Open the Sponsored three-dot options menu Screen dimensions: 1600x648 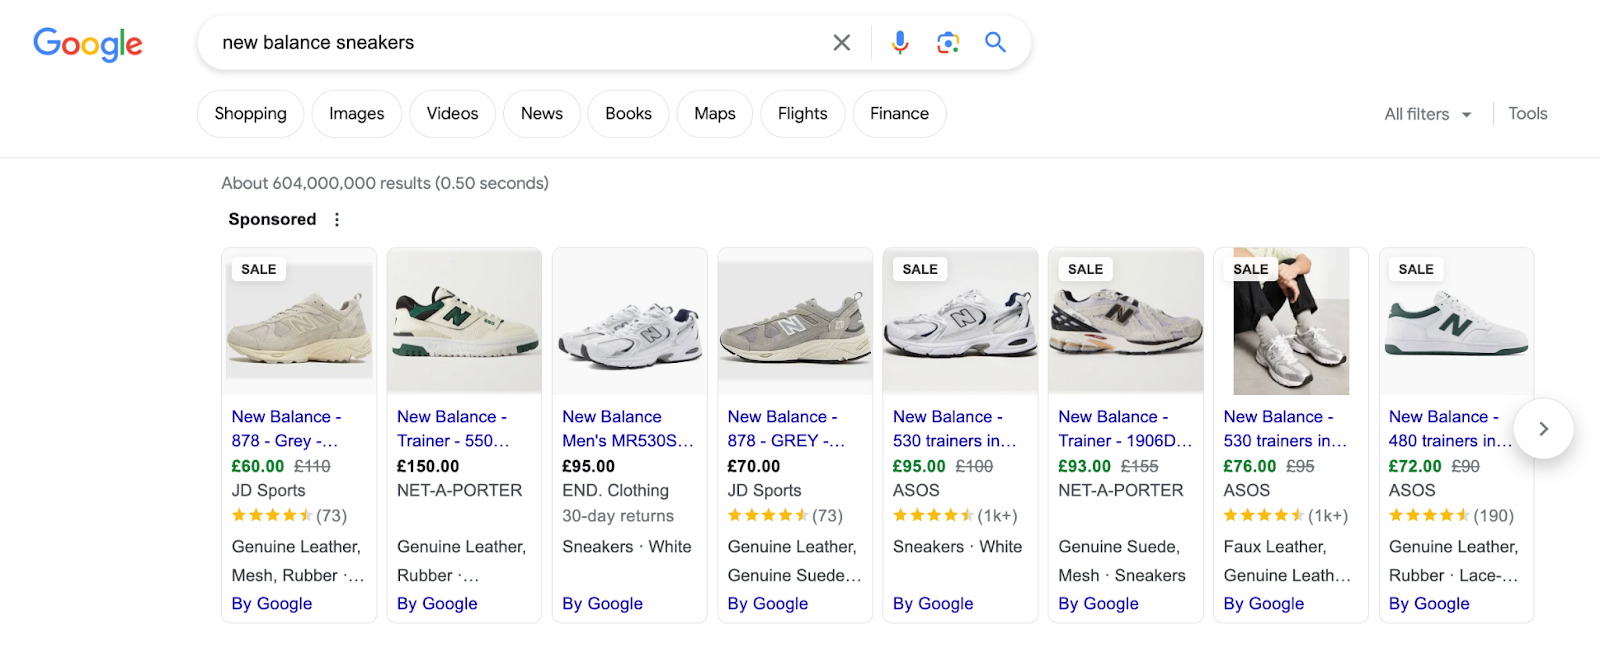[337, 220]
